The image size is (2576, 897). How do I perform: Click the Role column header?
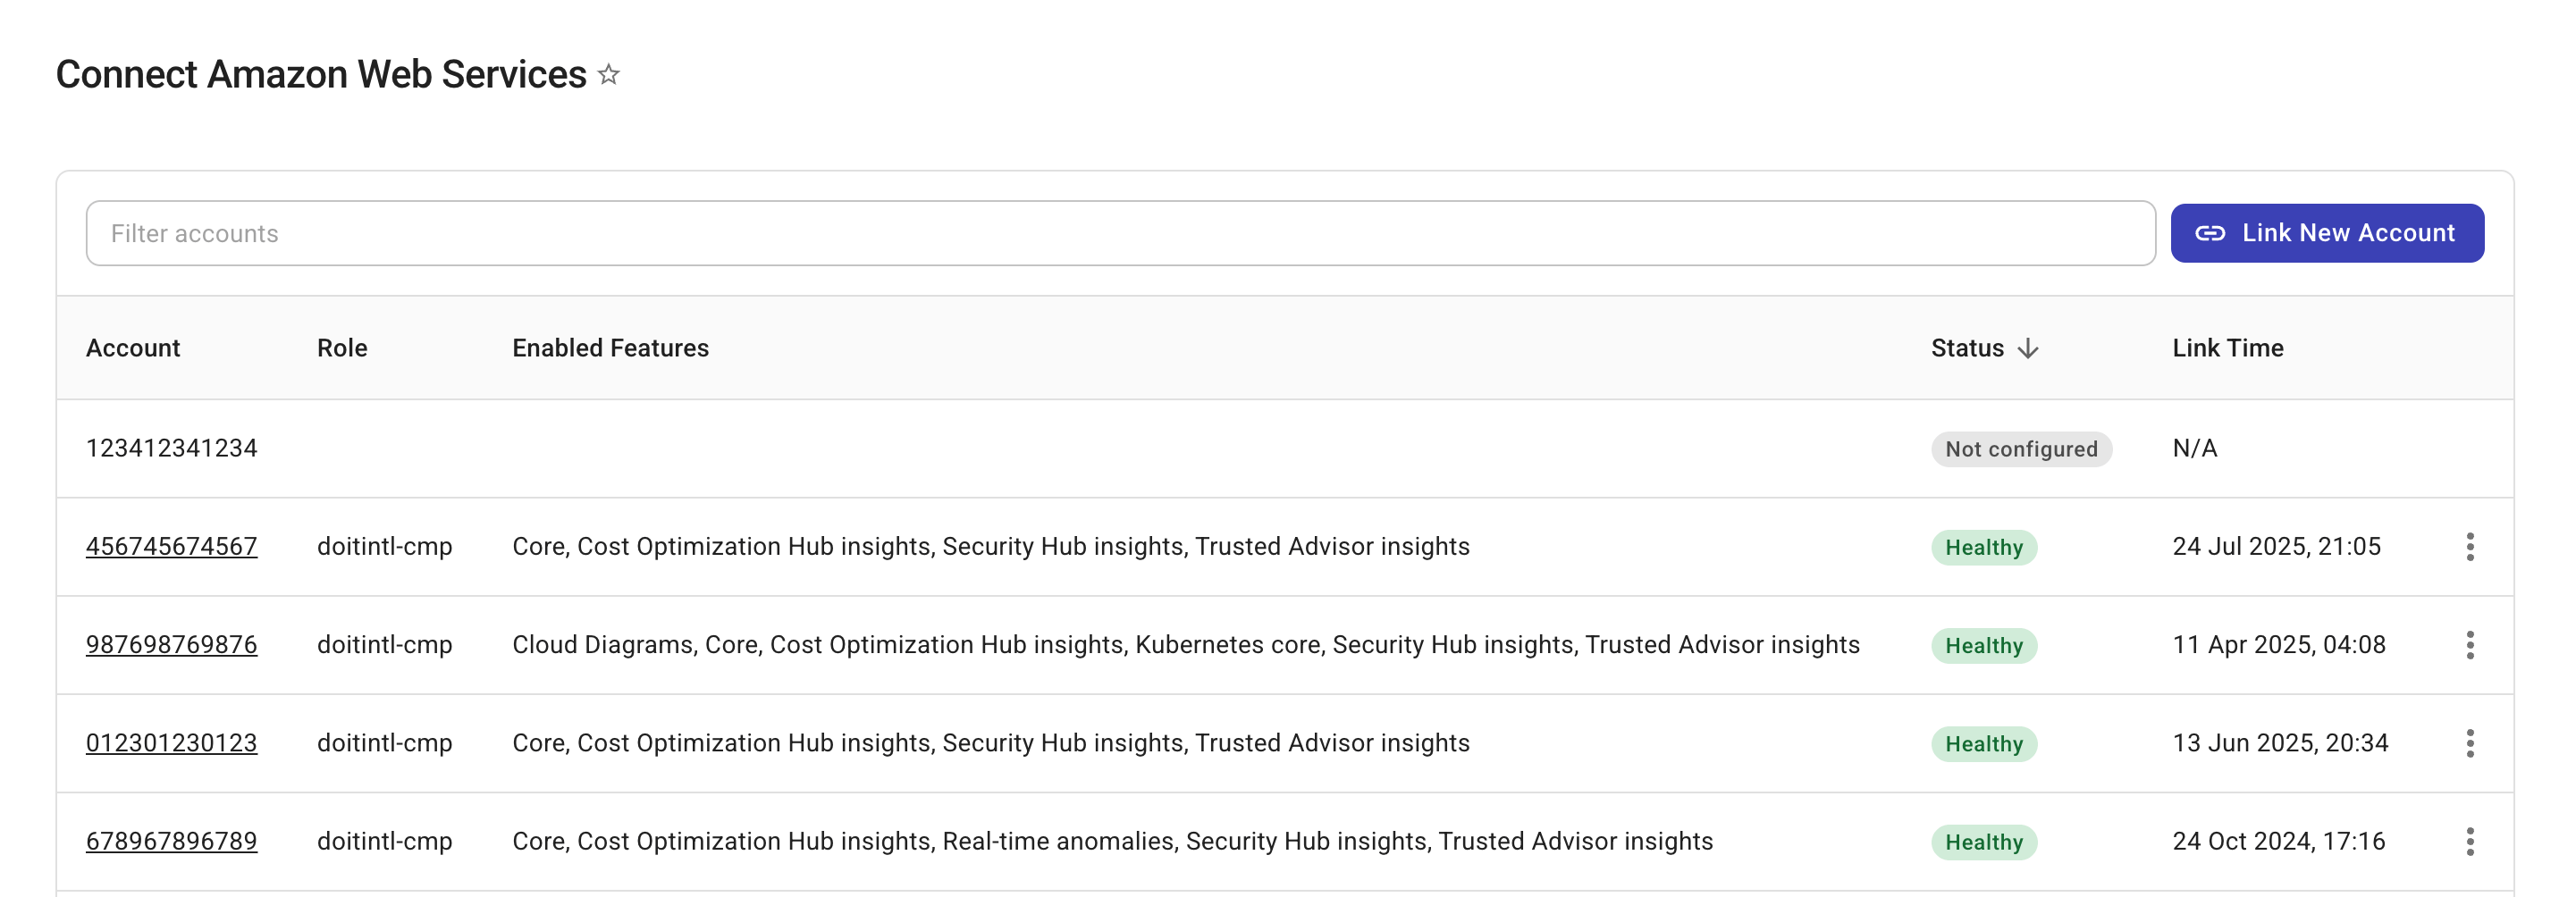click(342, 348)
